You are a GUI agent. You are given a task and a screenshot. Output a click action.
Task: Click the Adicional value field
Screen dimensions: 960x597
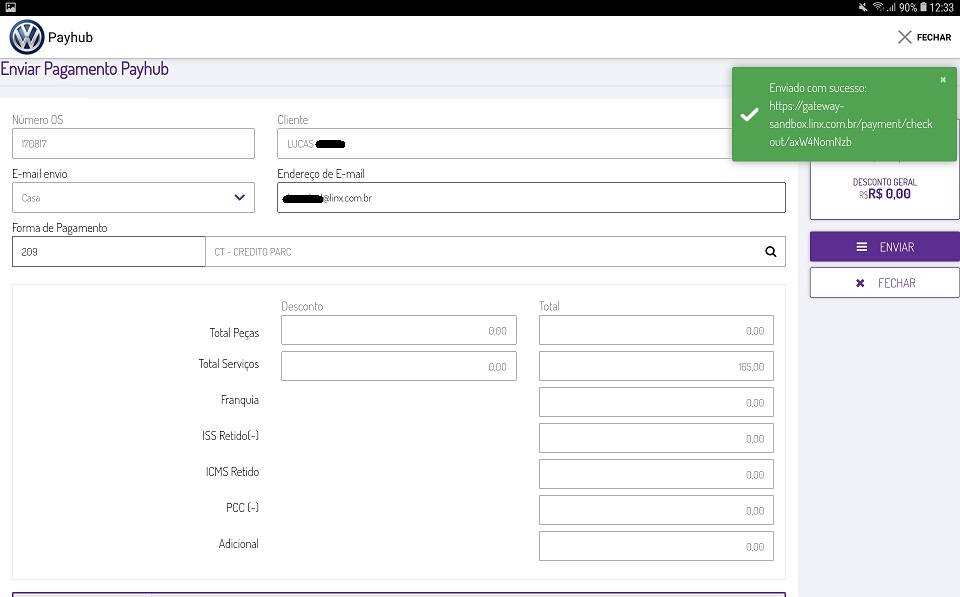tap(656, 546)
